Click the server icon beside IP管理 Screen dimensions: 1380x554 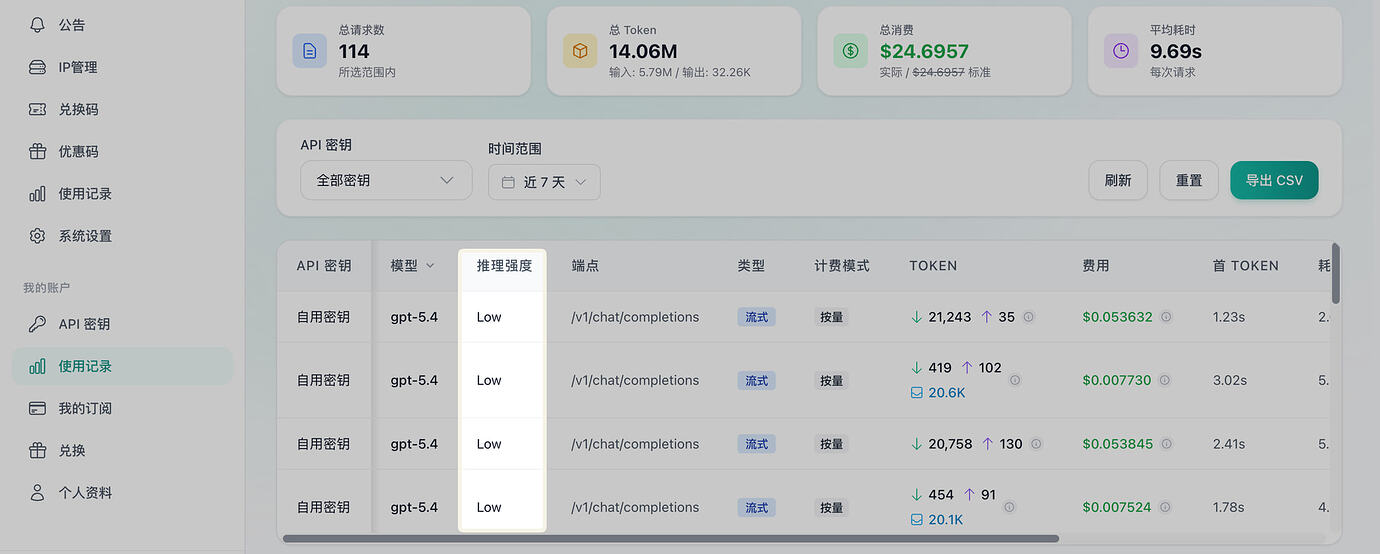pyautogui.click(x=37, y=67)
